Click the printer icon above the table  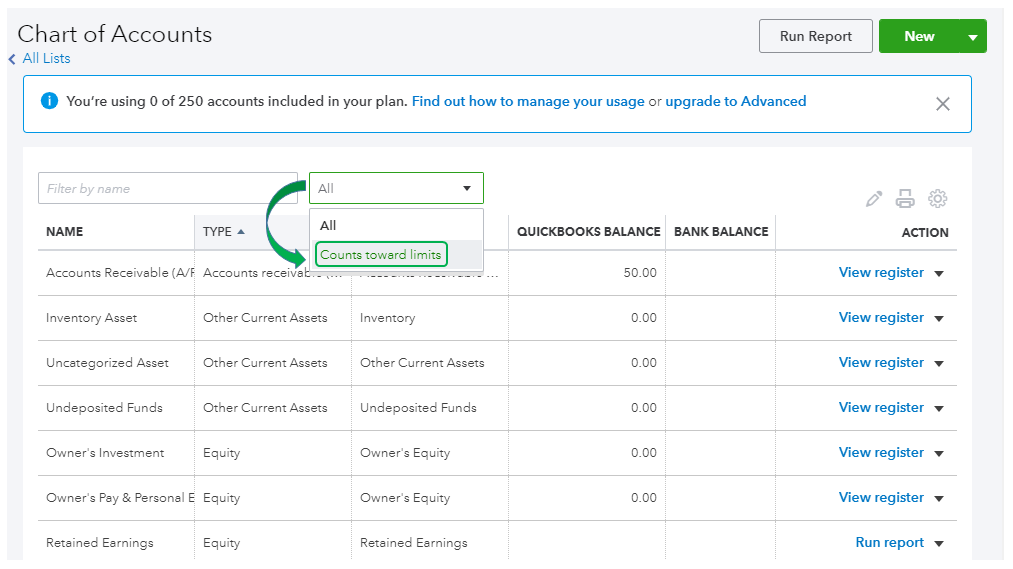point(905,199)
